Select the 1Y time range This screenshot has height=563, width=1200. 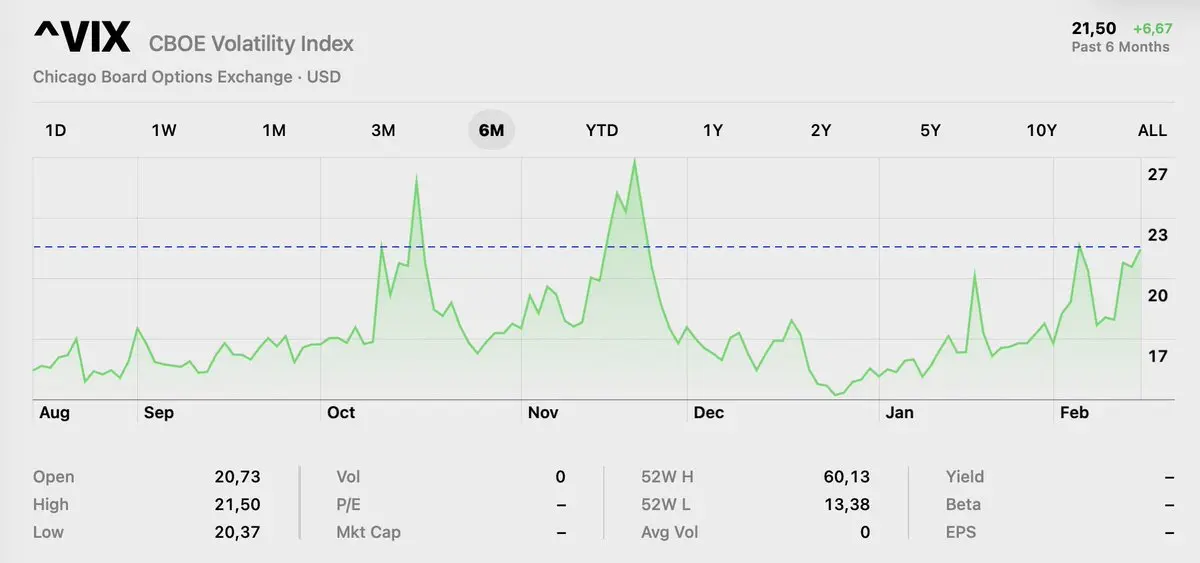click(712, 130)
